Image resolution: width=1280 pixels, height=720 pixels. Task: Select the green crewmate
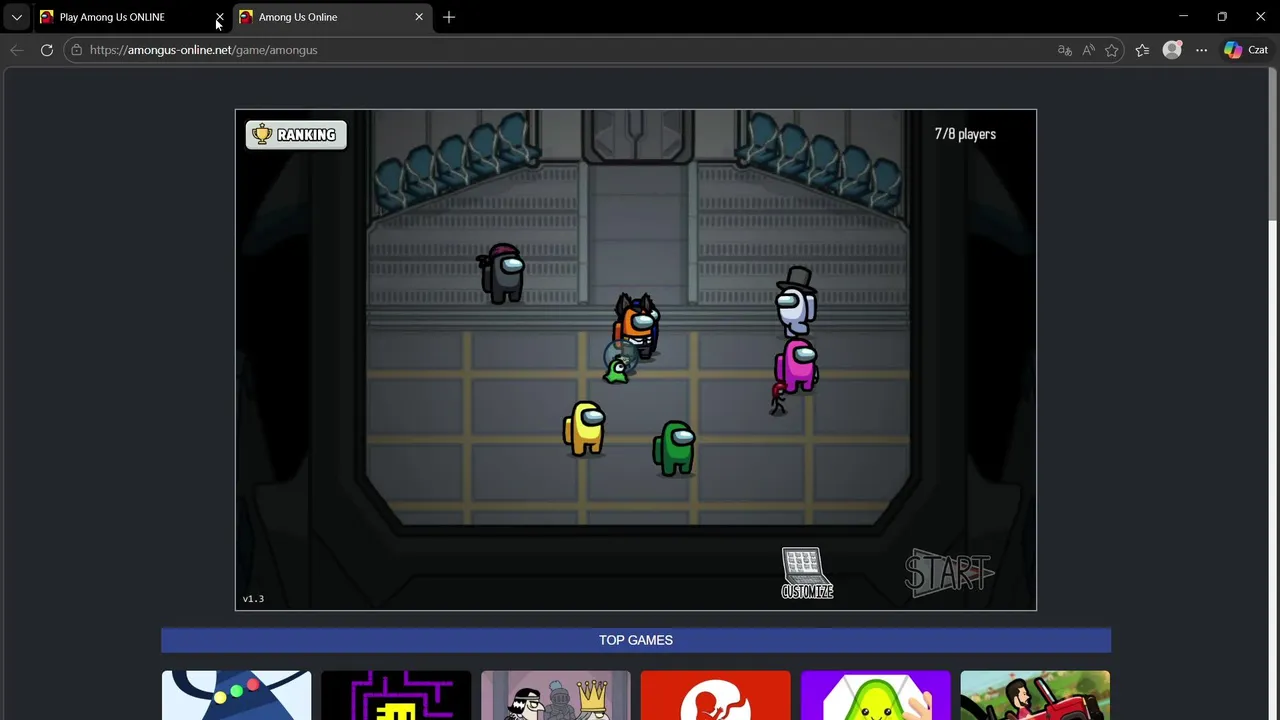pos(675,447)
